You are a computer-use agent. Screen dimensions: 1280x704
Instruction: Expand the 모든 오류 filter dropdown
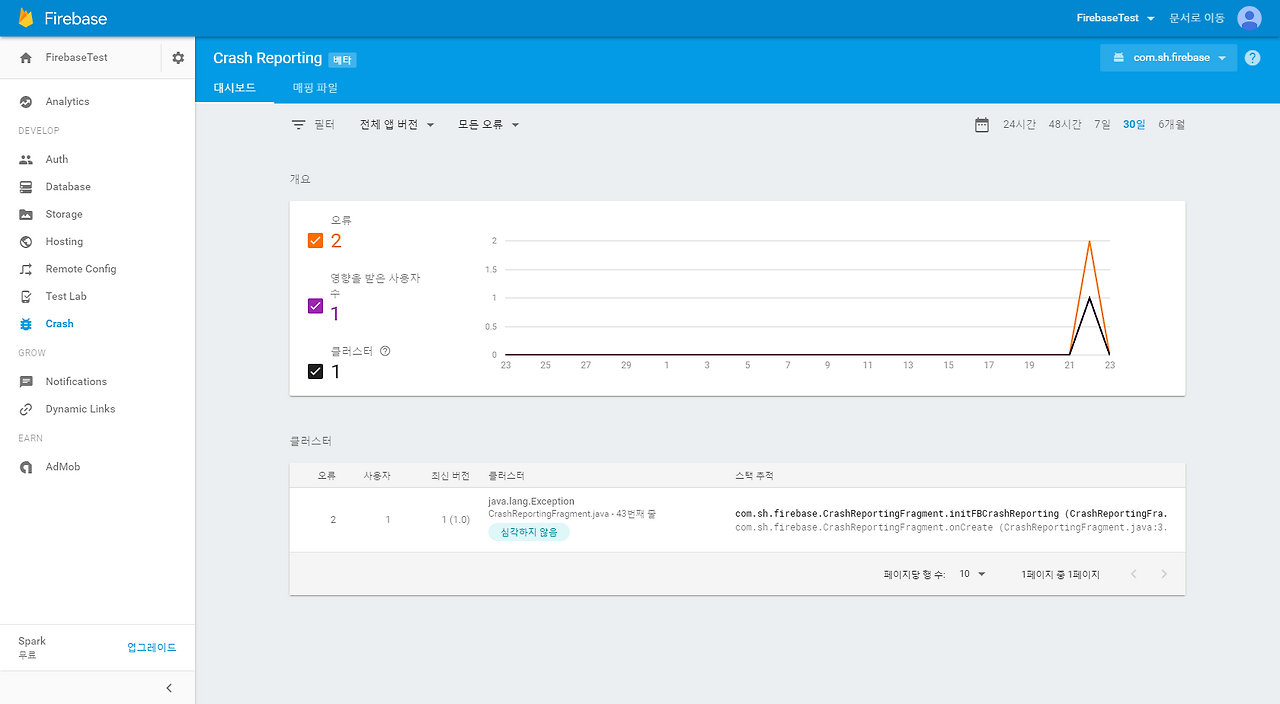tap(487, 124)
